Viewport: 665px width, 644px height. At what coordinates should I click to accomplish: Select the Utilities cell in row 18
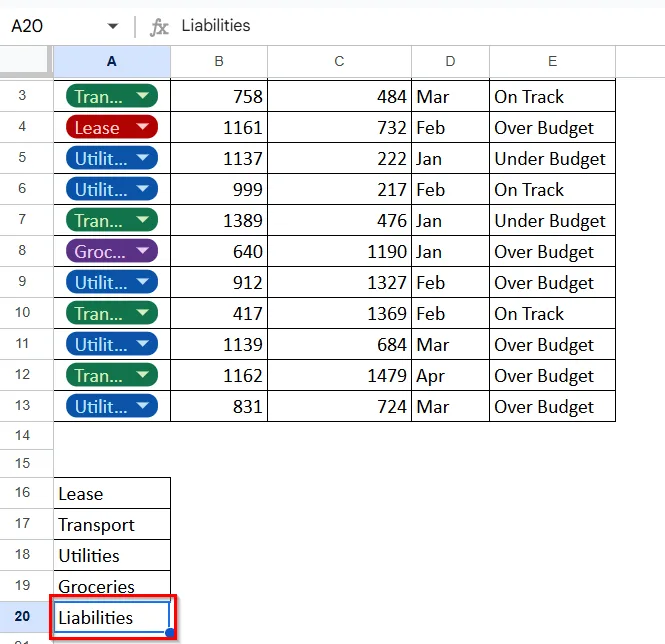click(112, 555)
